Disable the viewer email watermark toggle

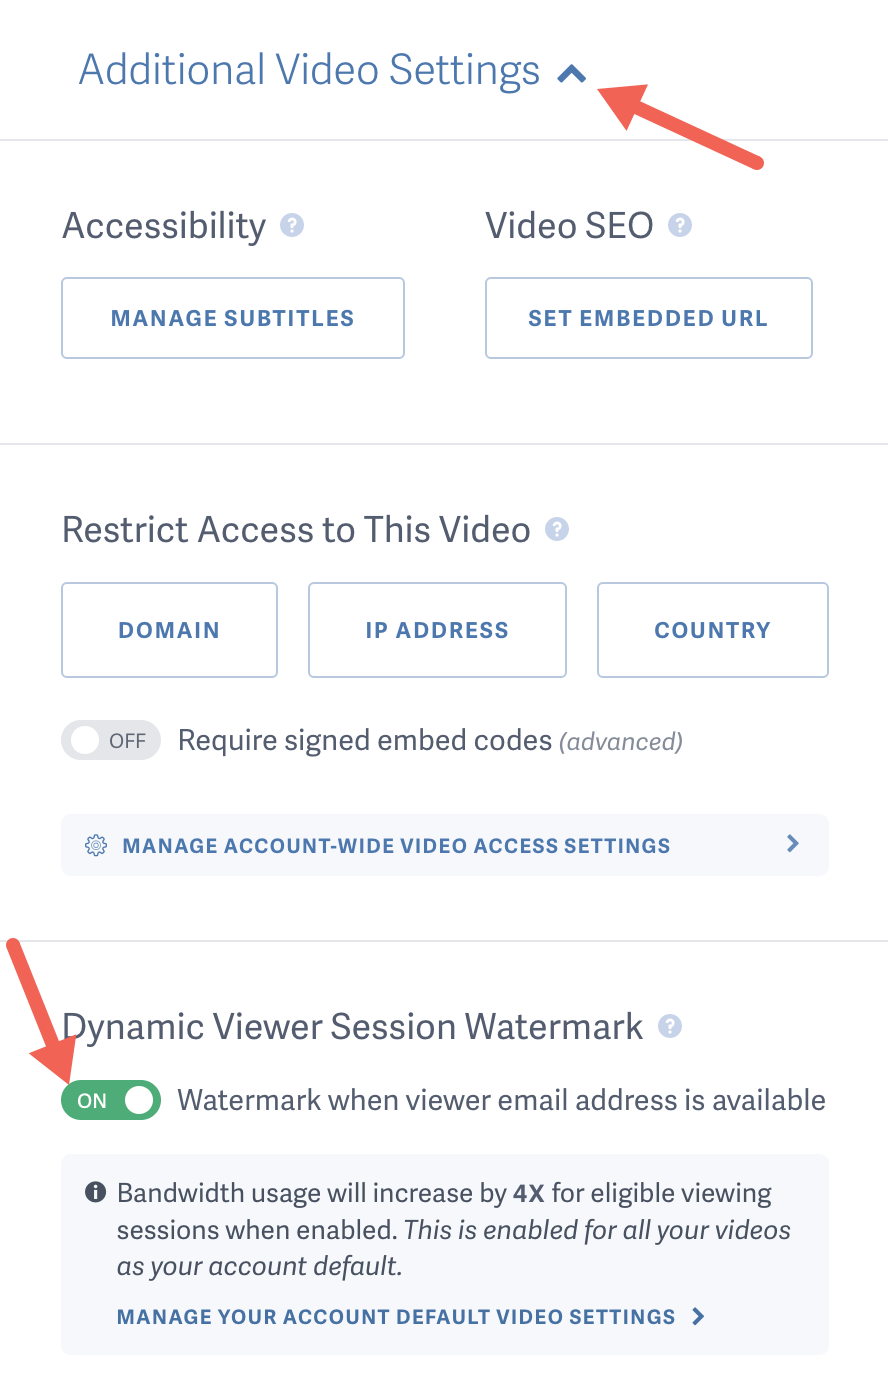[x=110, y=1099]
